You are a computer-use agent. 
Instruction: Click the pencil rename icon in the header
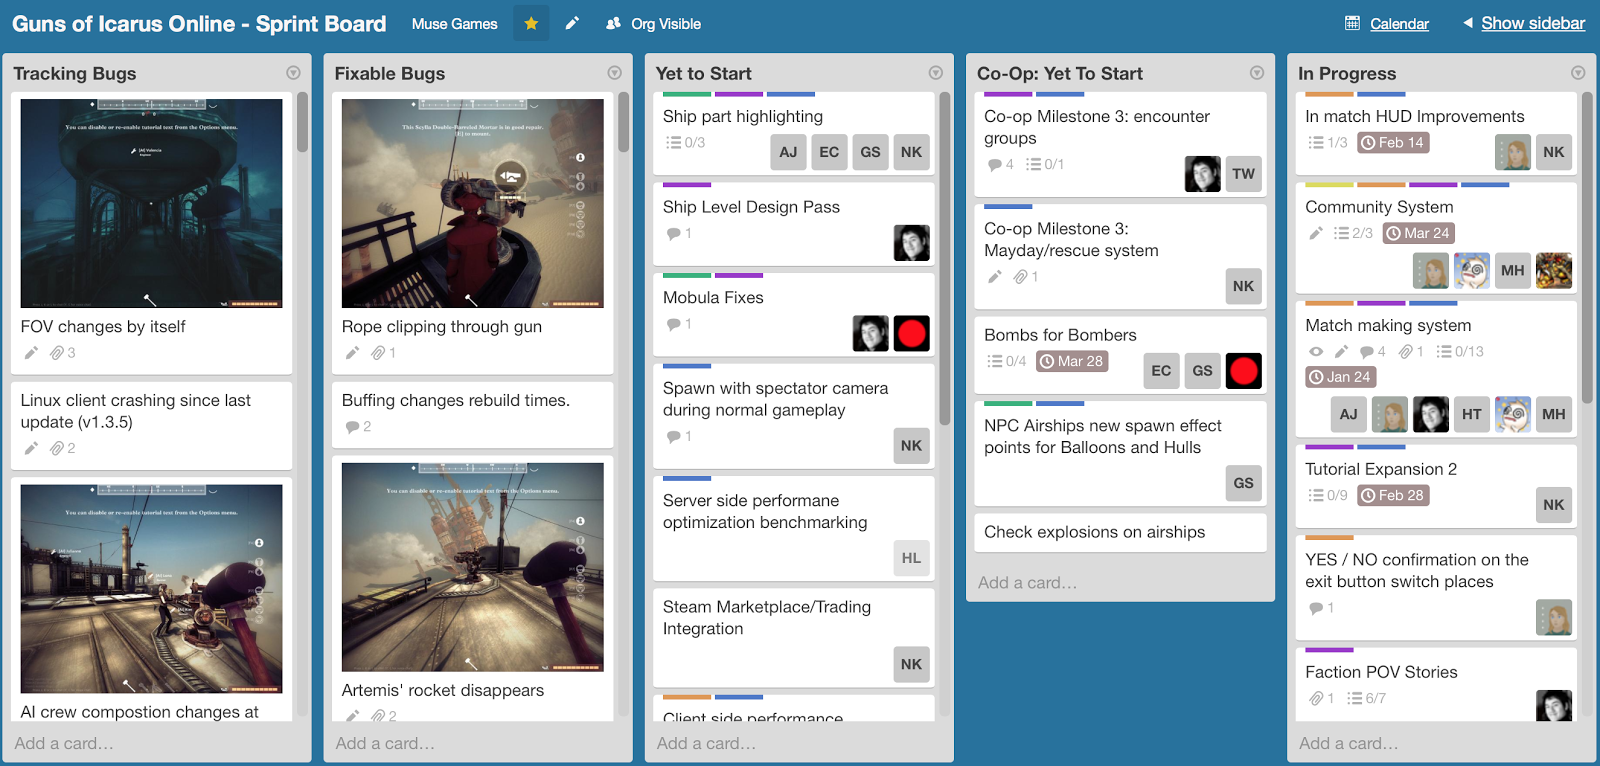(x=572, y=23)
